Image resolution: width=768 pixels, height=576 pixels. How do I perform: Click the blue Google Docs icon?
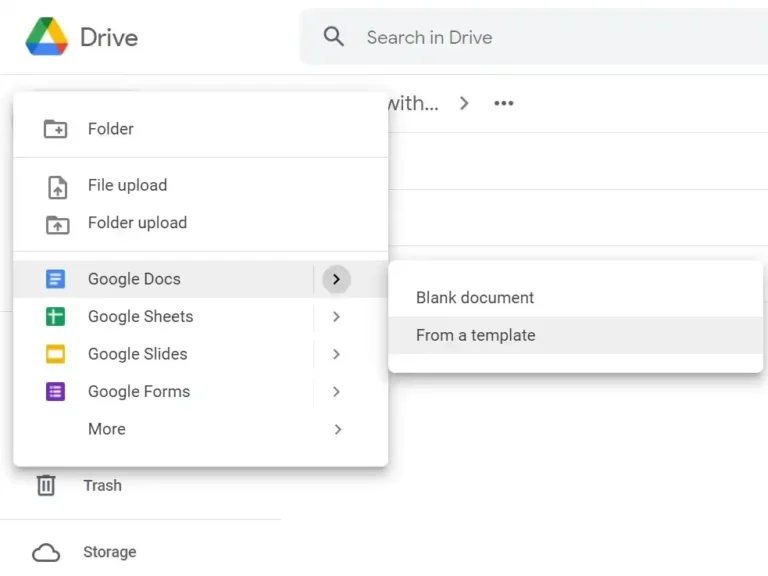tap(55, 279)
